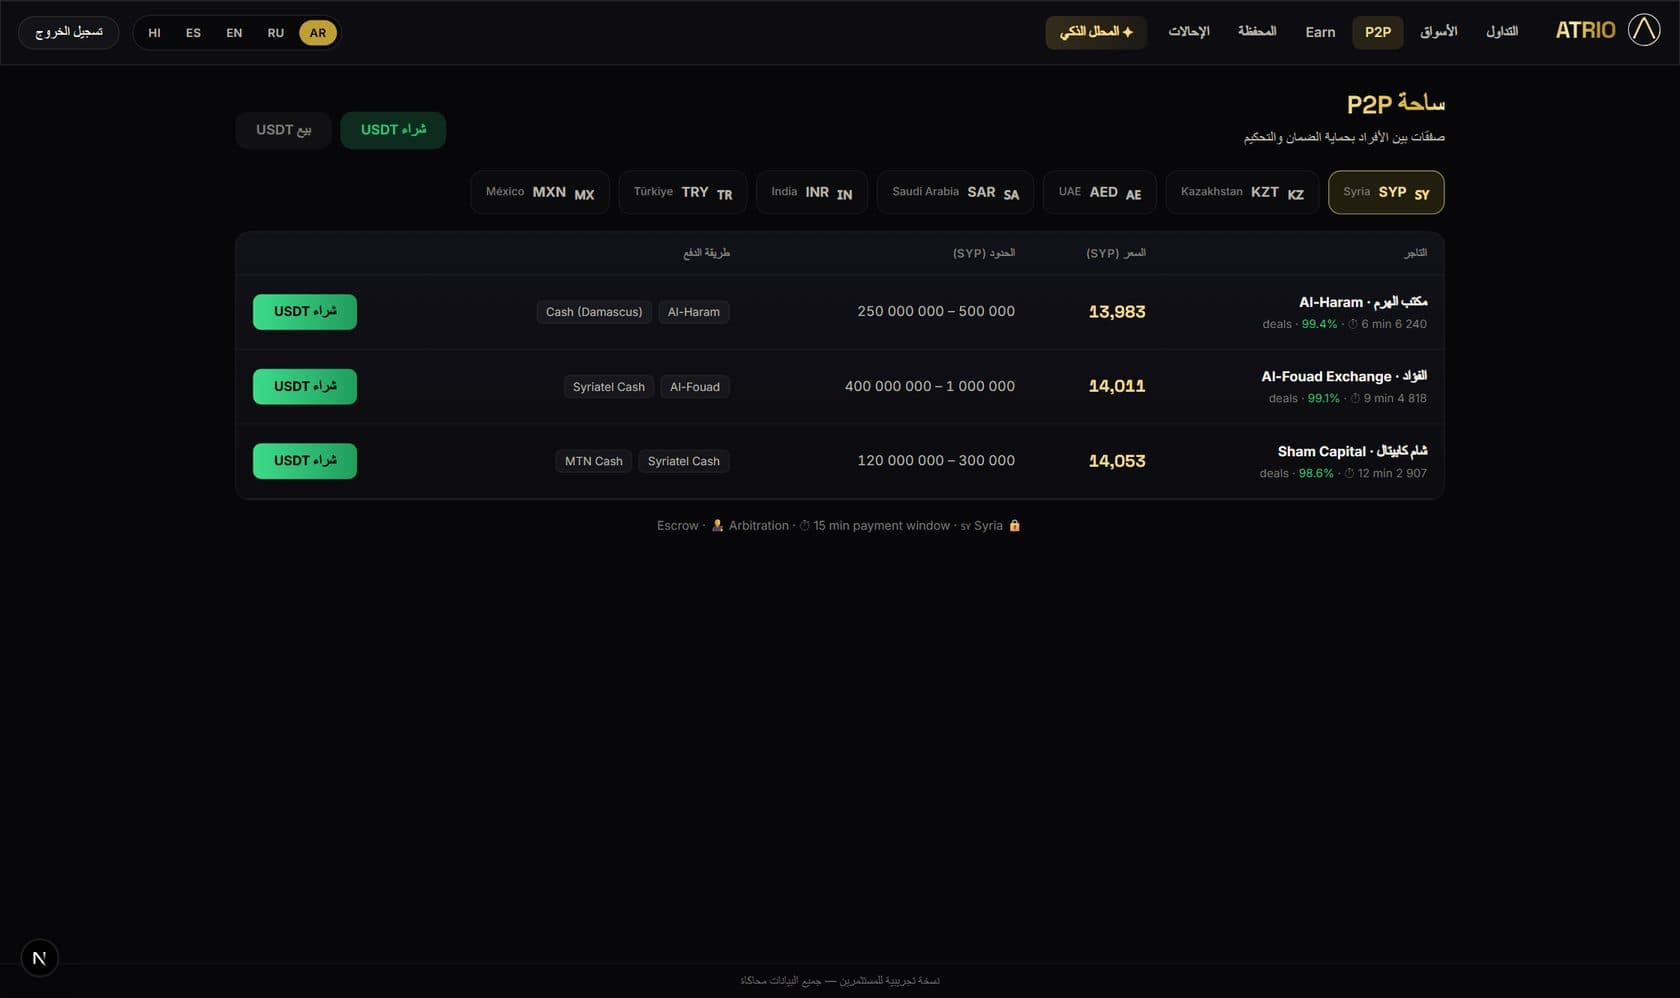Choose the India INR currency chip

click(x=812, y=192)
